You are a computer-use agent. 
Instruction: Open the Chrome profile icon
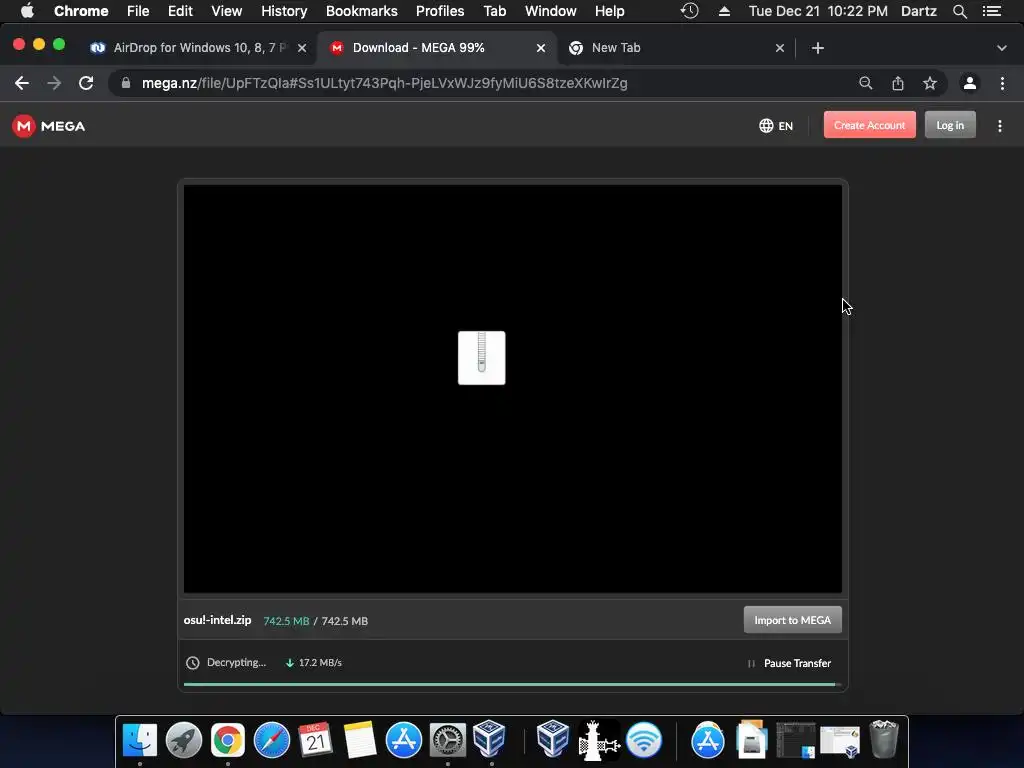pyautogui.click(x=970, y=83)
